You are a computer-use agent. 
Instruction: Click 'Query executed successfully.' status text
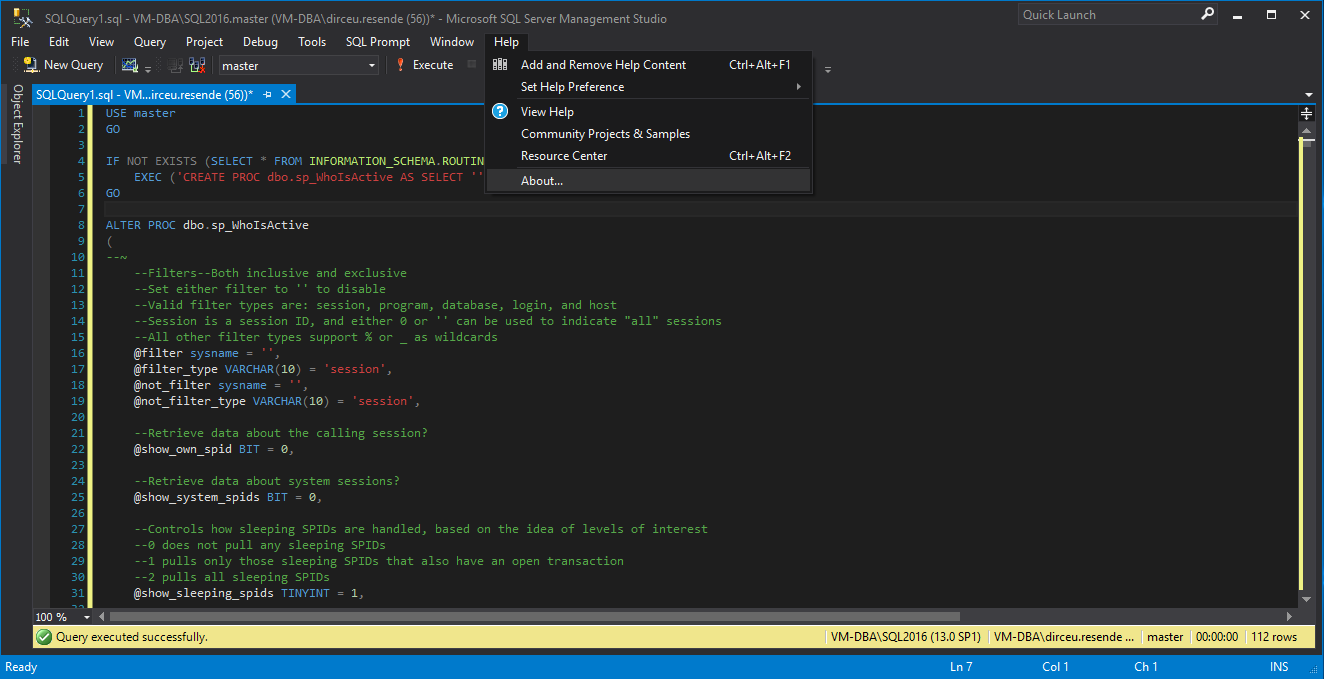pos(132,637)
